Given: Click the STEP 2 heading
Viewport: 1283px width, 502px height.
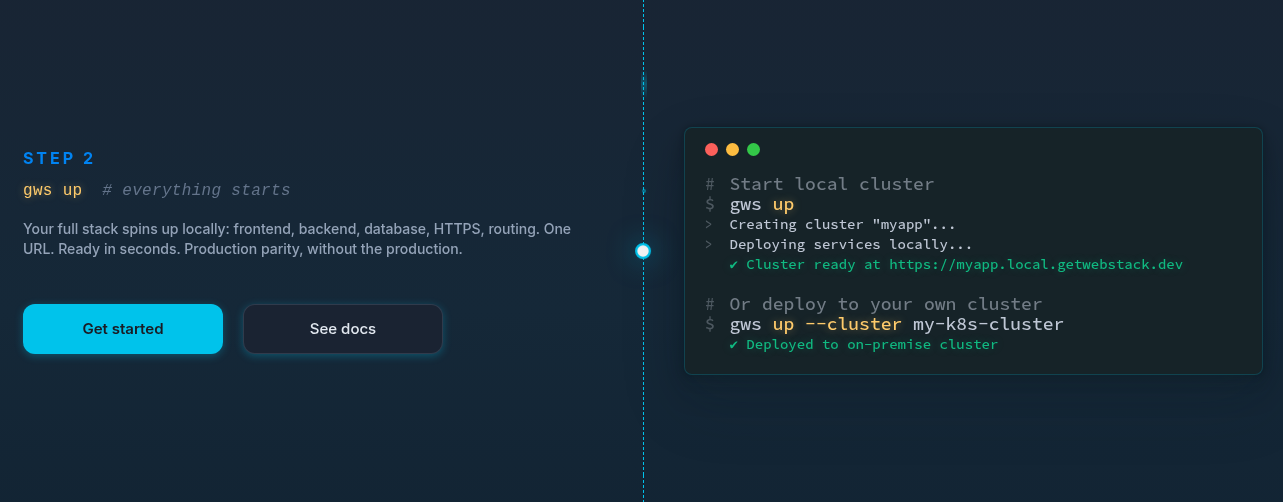Looking at the screenshot, I should 59,158.
